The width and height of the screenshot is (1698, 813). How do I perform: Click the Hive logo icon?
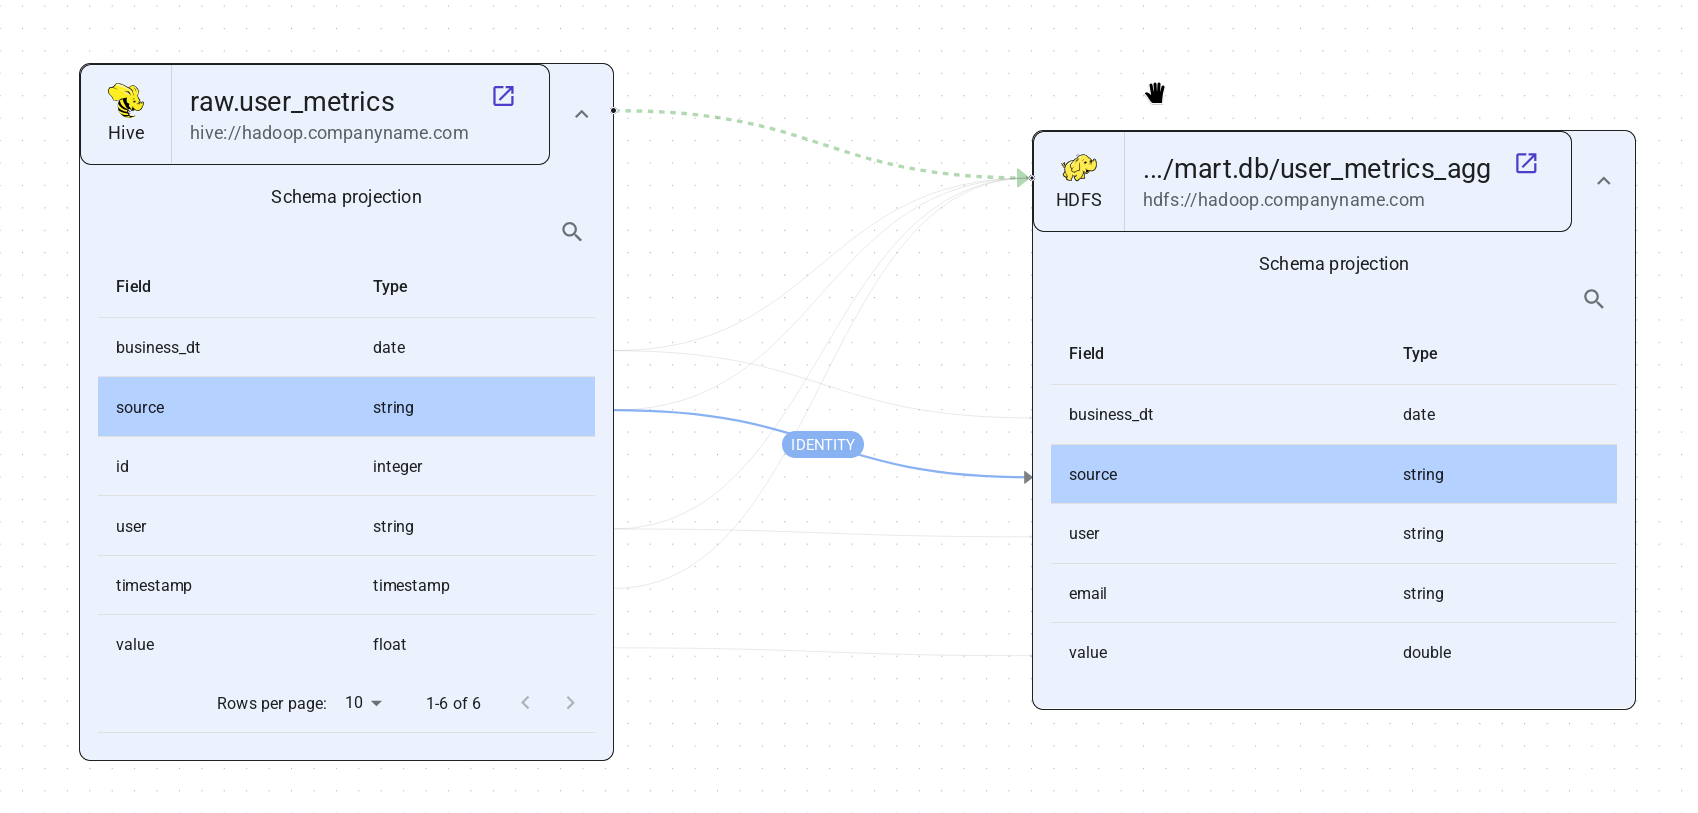click(126, 100)
